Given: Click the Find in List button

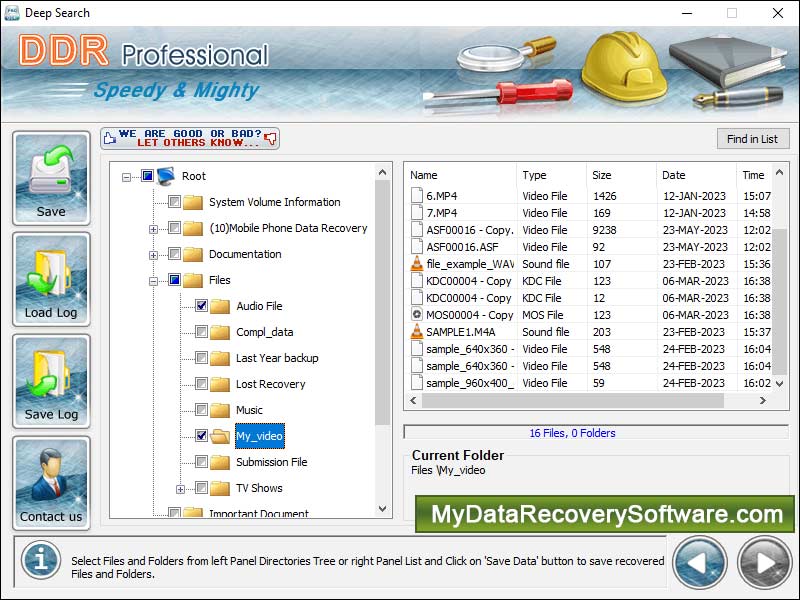Looking at the screenshot, I should coord(753,138).
